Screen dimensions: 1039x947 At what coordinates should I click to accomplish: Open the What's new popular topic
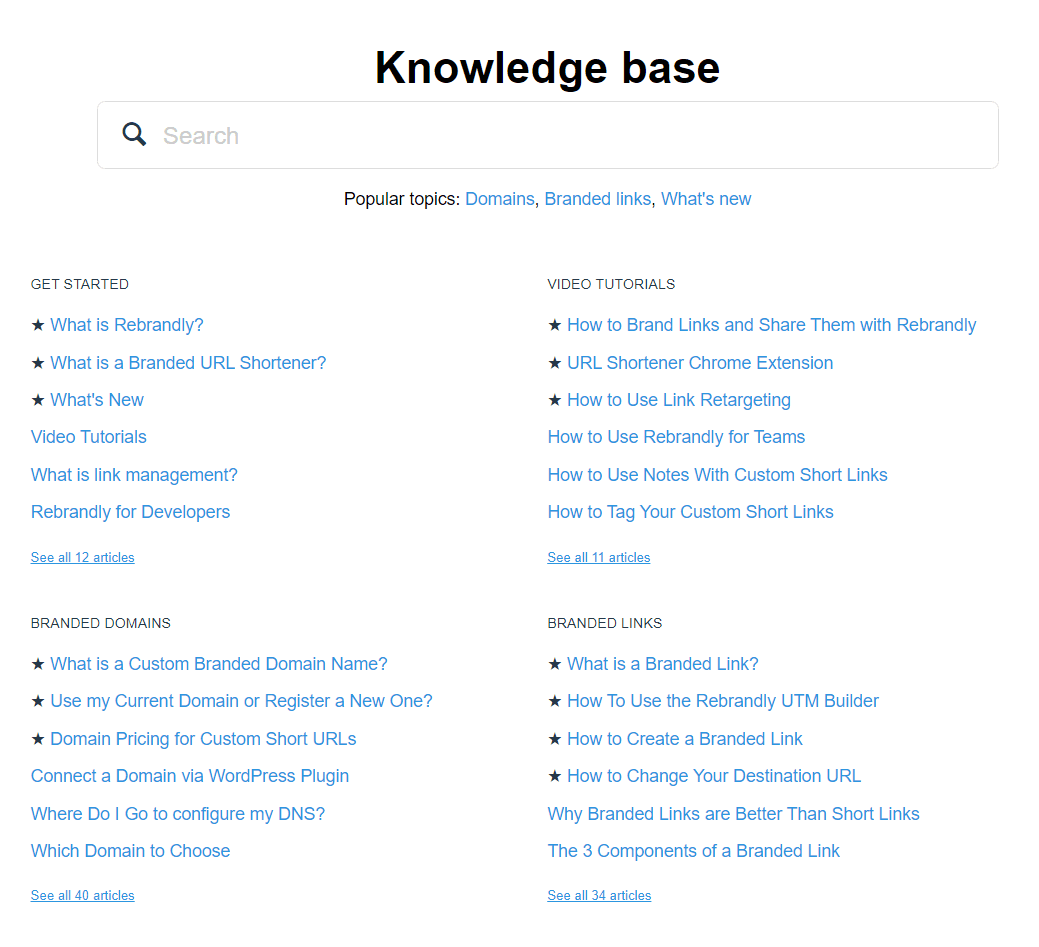pos(706,199)
